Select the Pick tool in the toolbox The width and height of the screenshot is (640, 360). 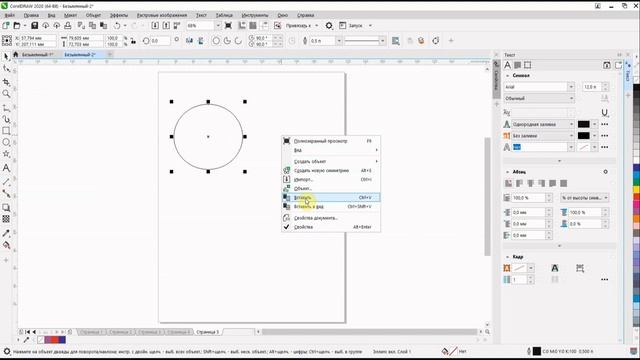[6, 56]
